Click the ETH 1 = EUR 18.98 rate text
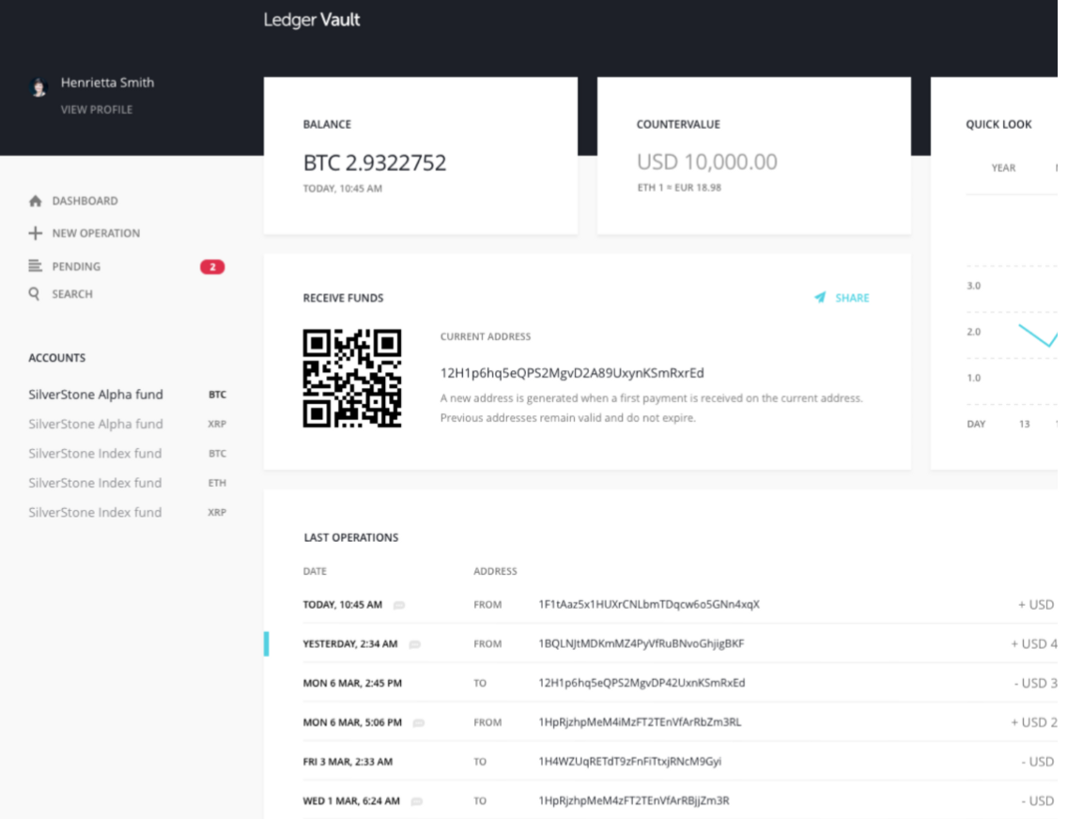The width and height of the screenshot is (1067, 819). pyautogui.click(x=678, y=188)
